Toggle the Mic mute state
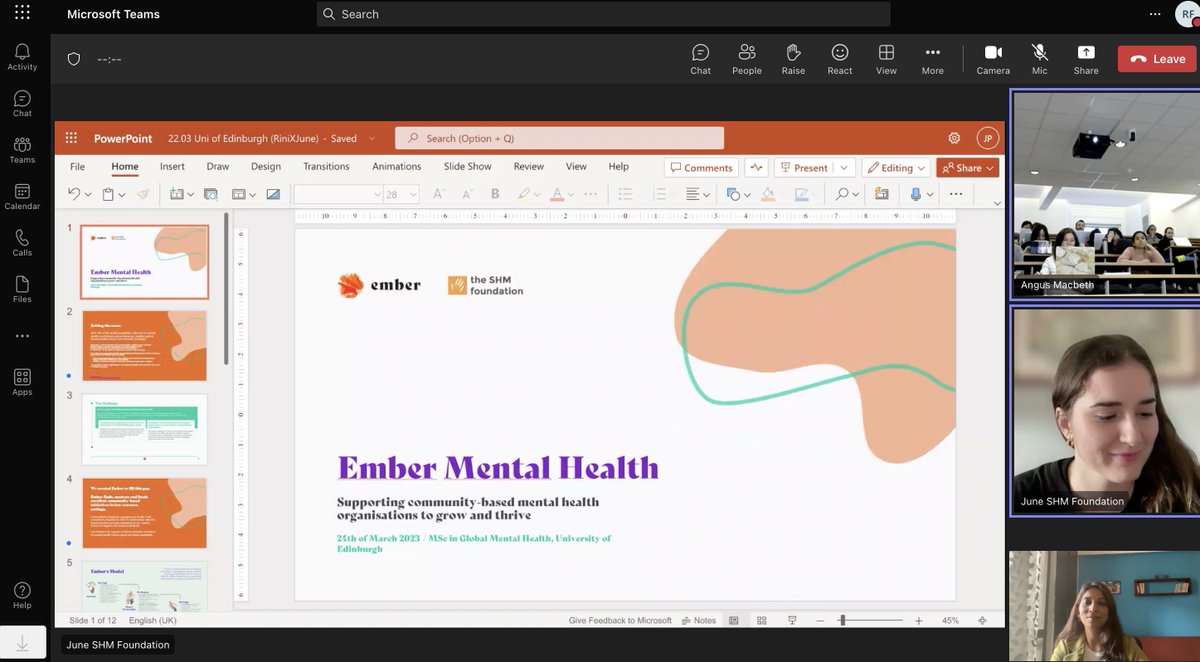Screen dimensions: 1200x662 [x=1040, y=59]
